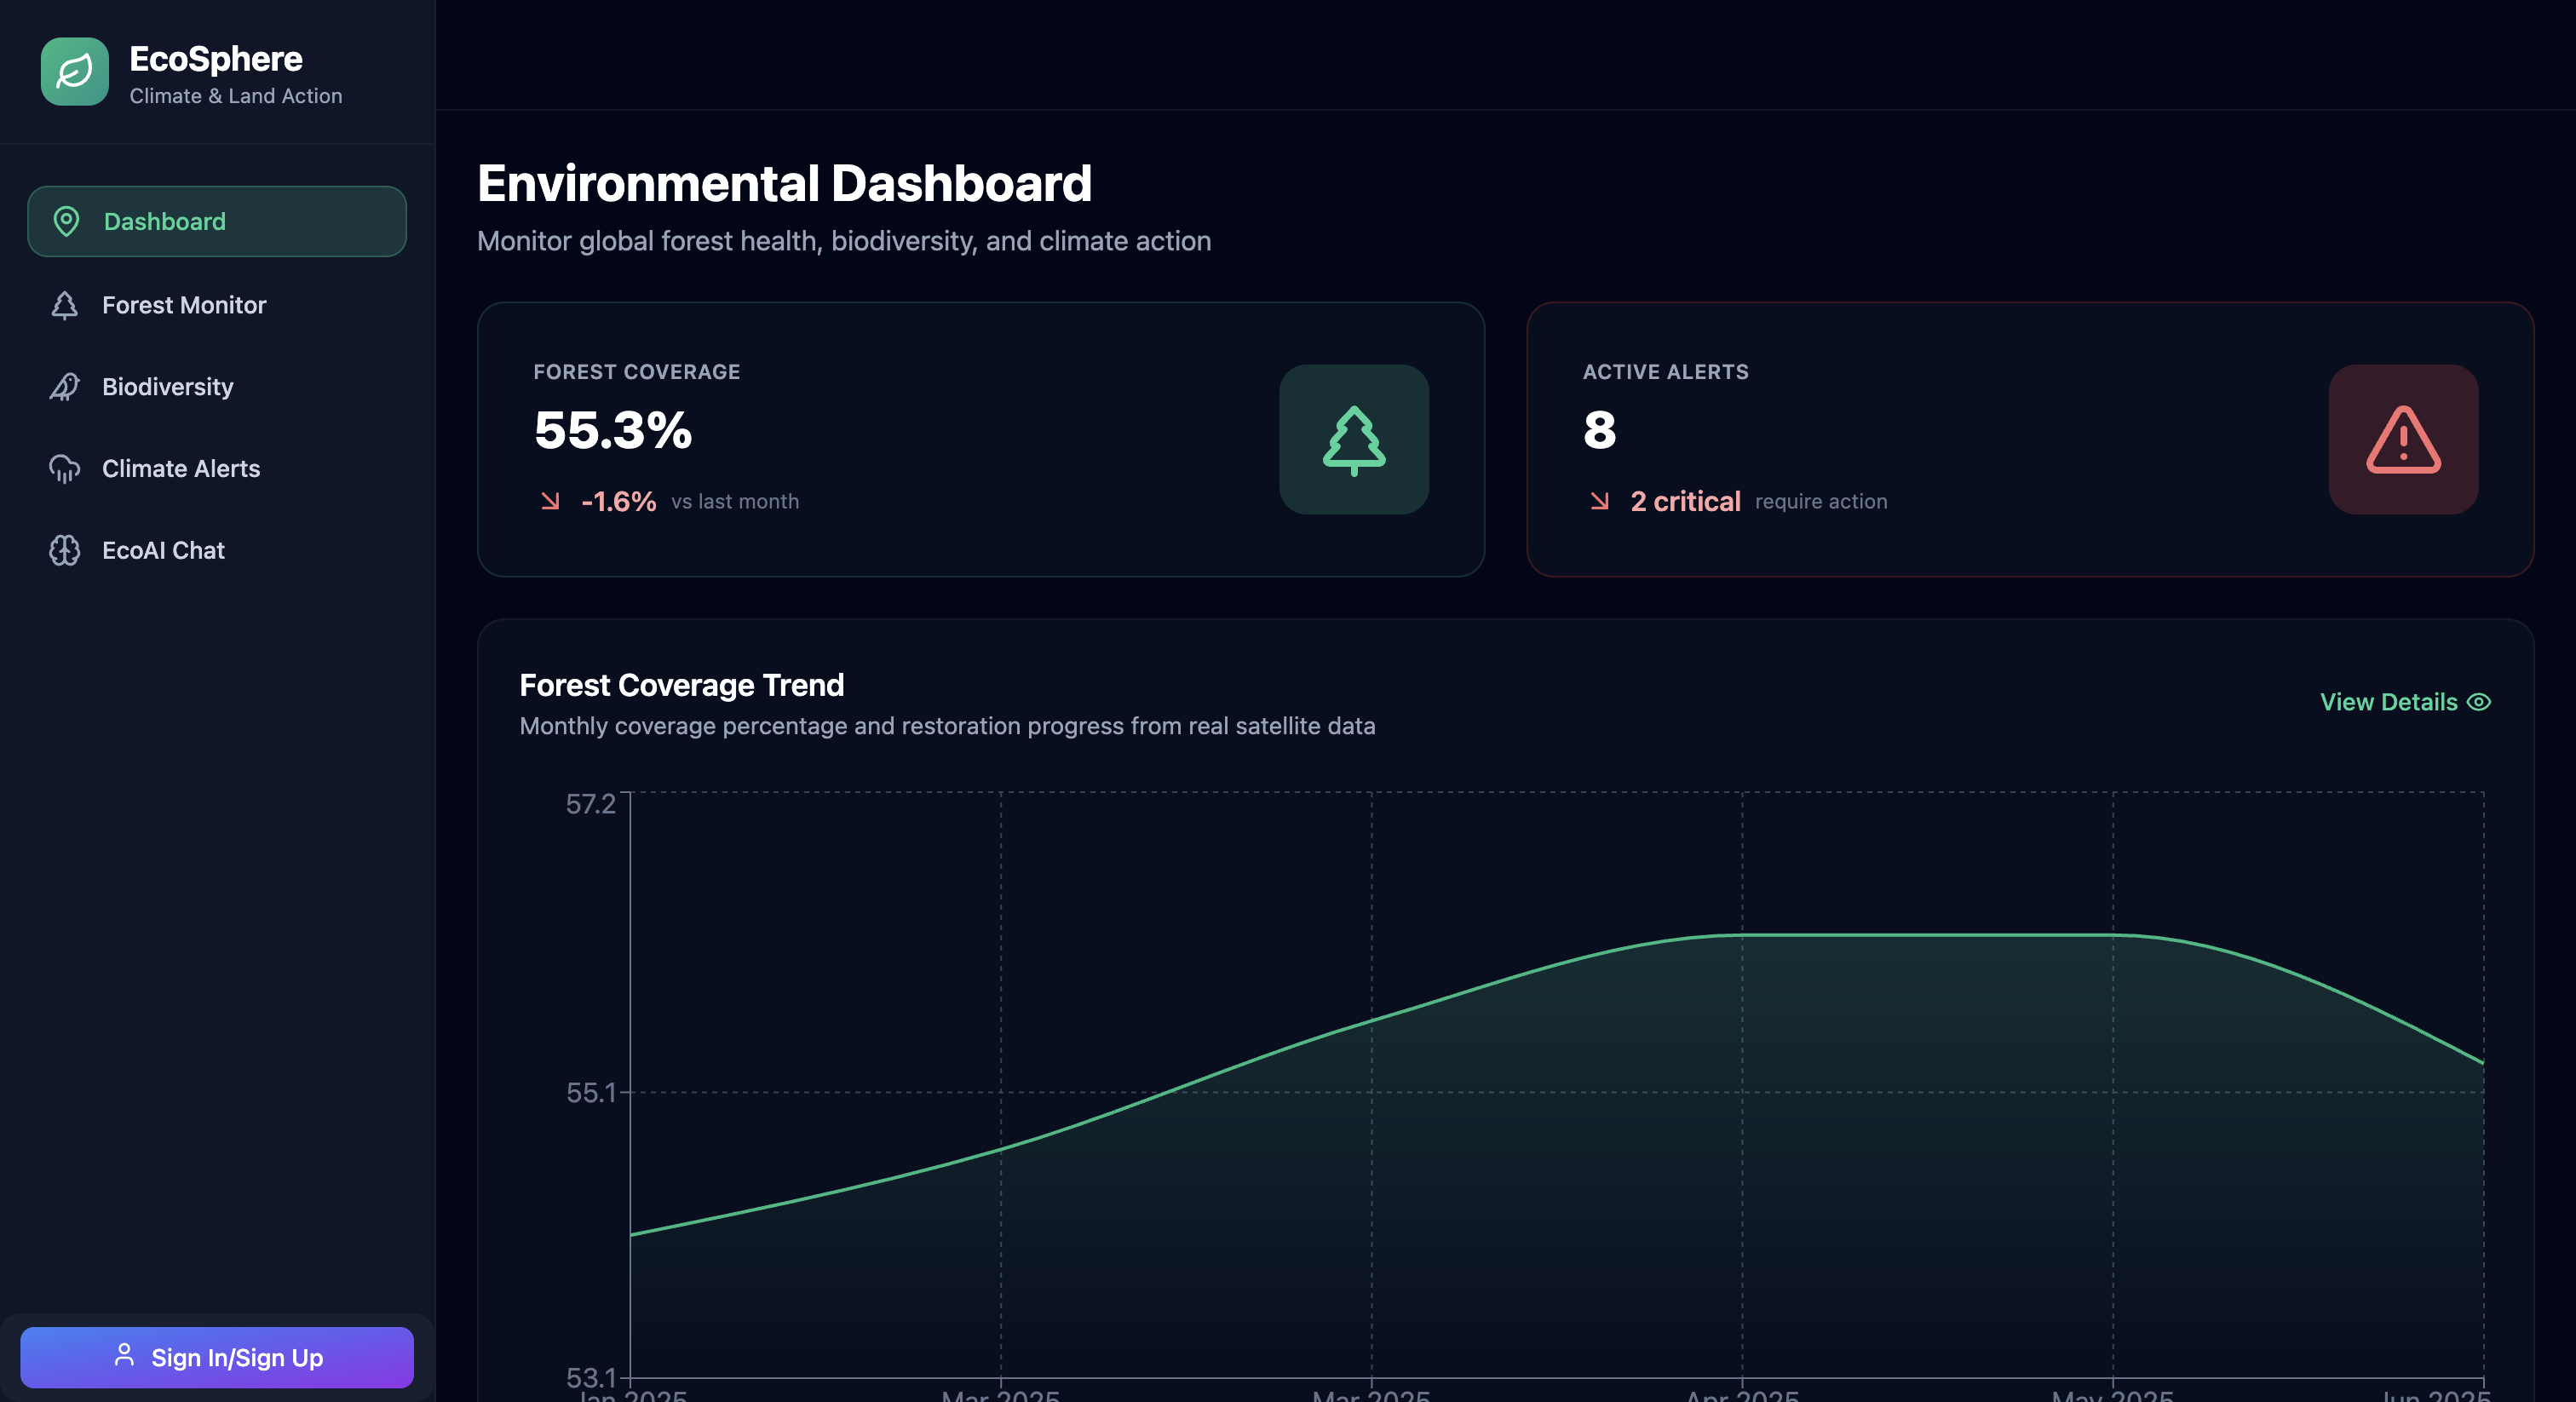Click the red warning triangle icon tile
The image size is (2576, 1402).
click(2402, 440)
